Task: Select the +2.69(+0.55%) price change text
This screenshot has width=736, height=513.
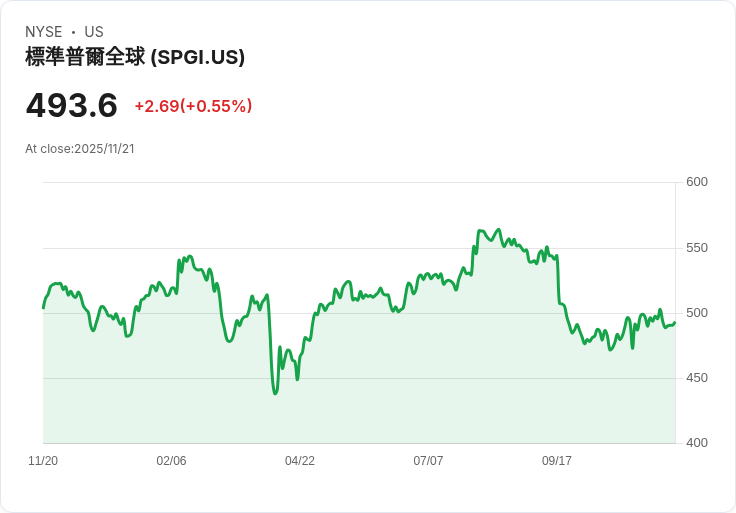Action: (193, 106)
